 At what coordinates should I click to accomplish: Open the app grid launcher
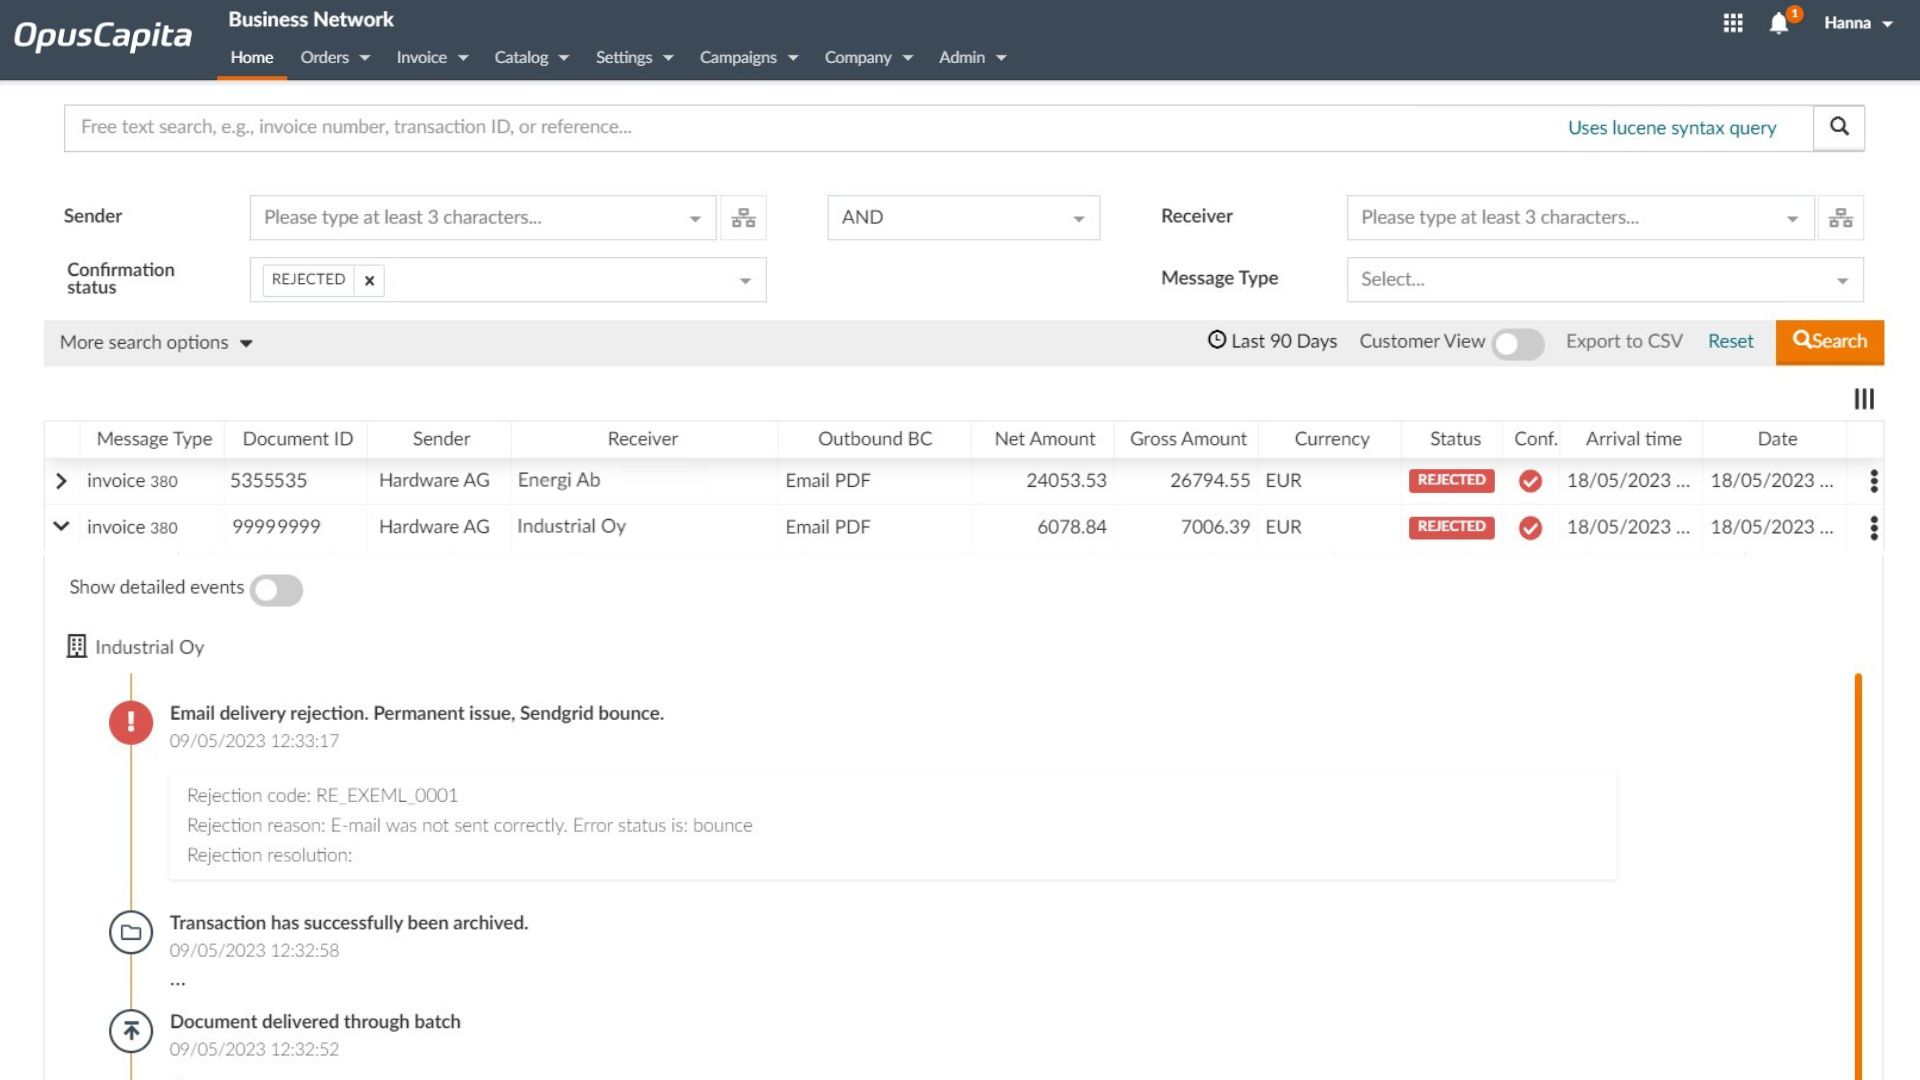pos(1733,23)
